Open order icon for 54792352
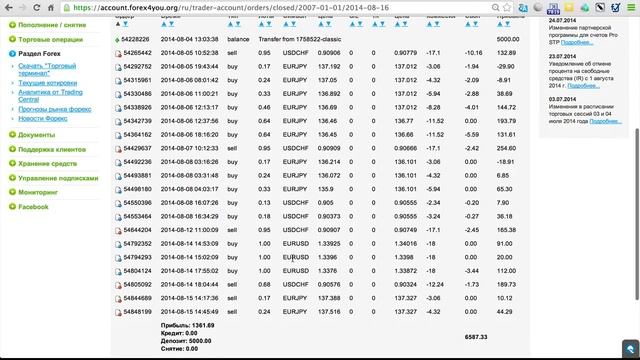This screenshot has height=360, width=640. click(118, 244)
